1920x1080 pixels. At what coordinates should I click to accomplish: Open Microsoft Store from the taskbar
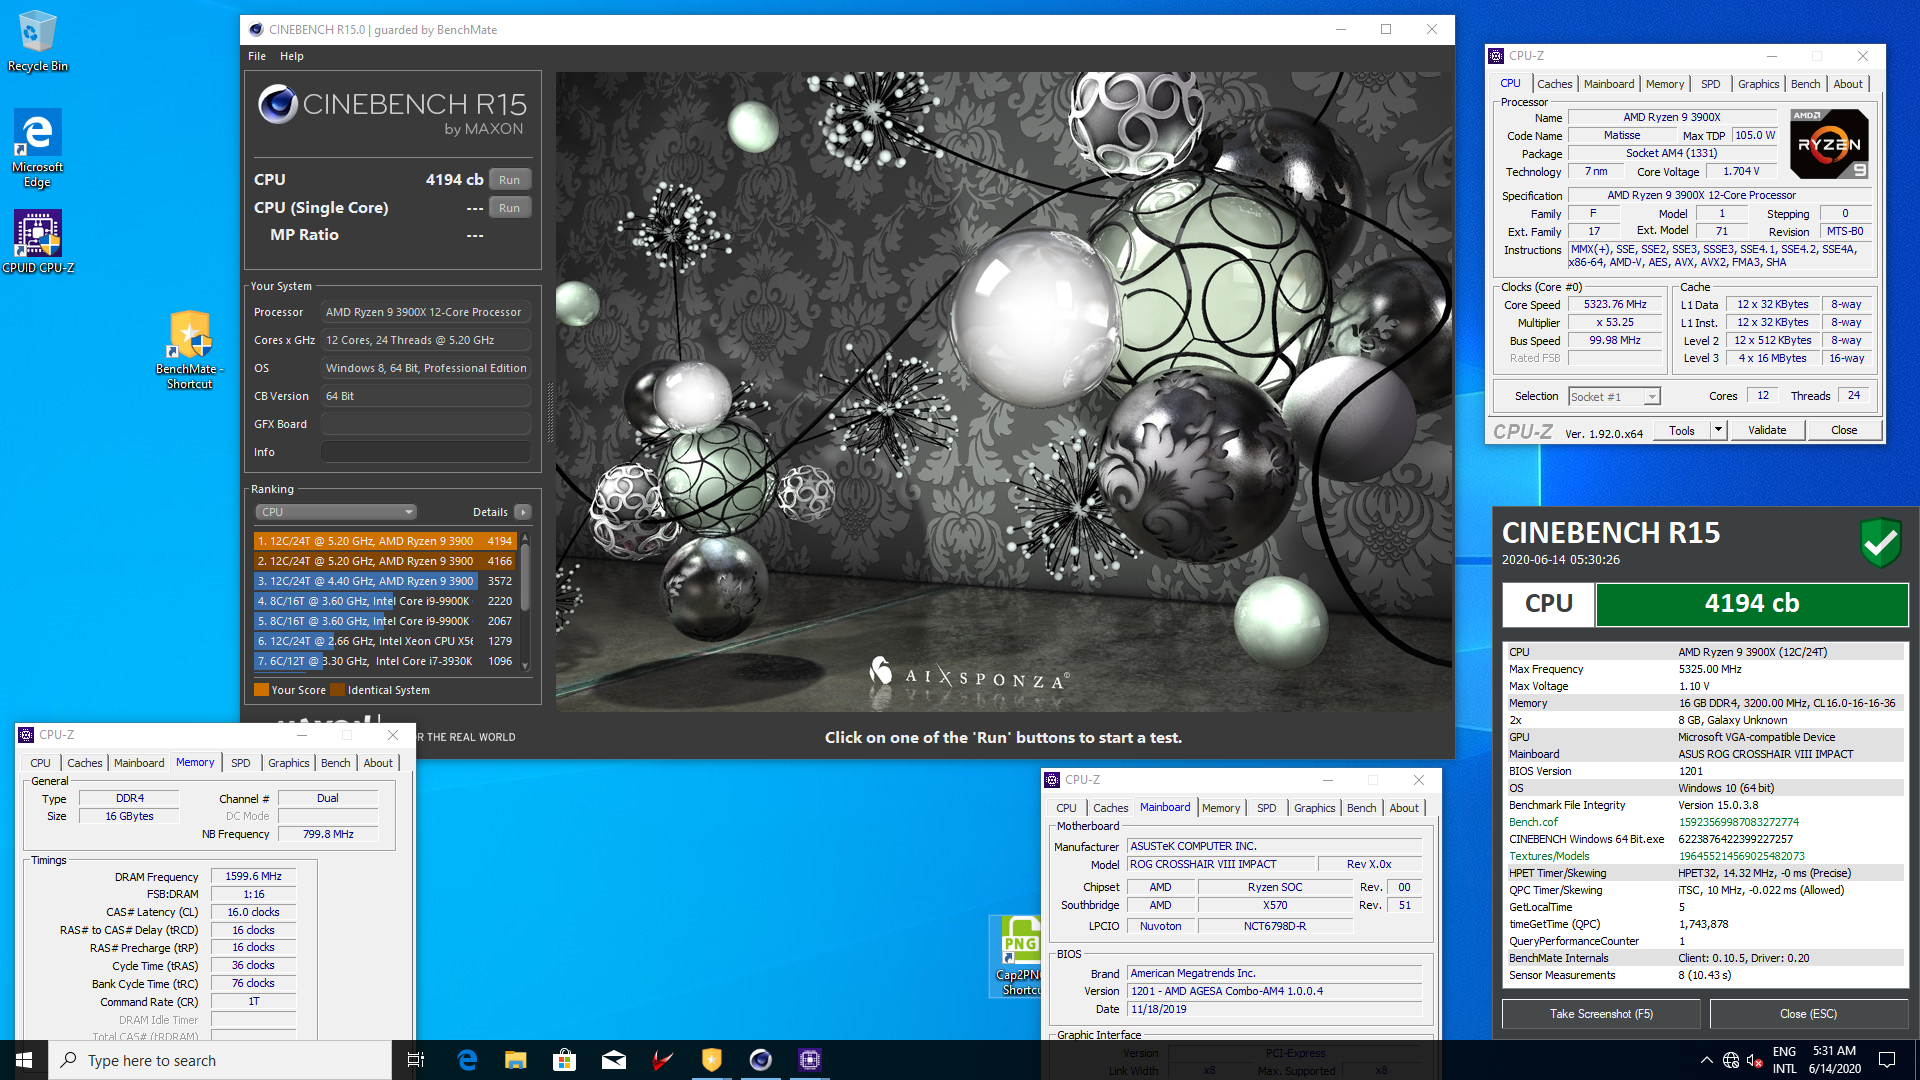(x=564, y=1060)
